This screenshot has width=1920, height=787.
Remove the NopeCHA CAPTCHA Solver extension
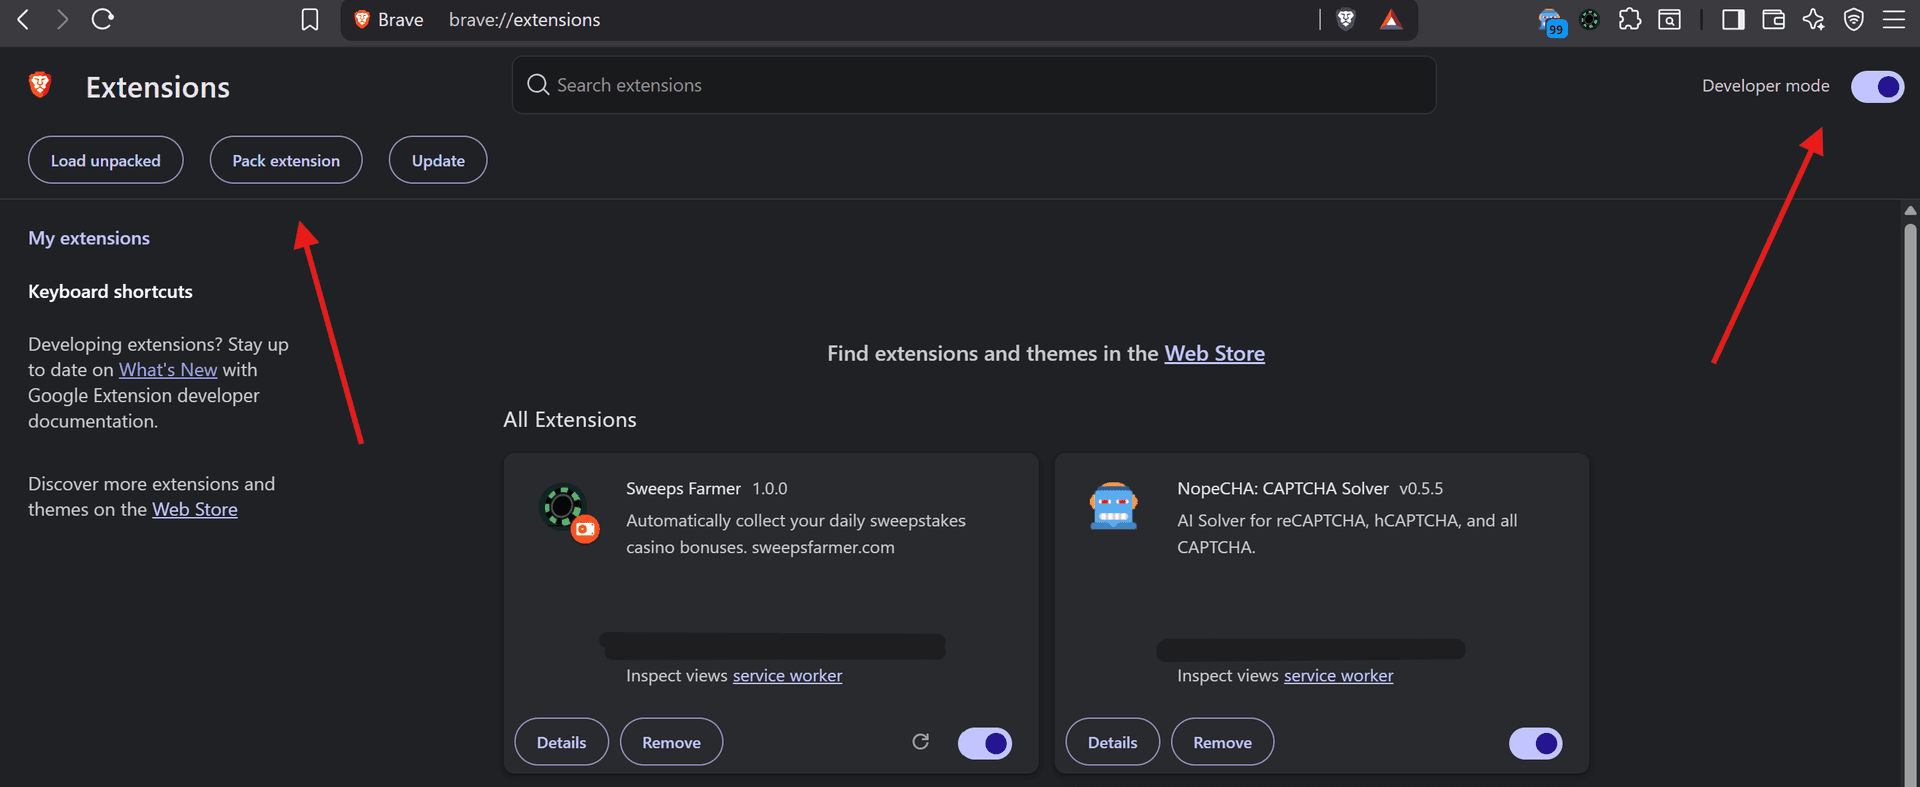click(x=1222, y=742)
